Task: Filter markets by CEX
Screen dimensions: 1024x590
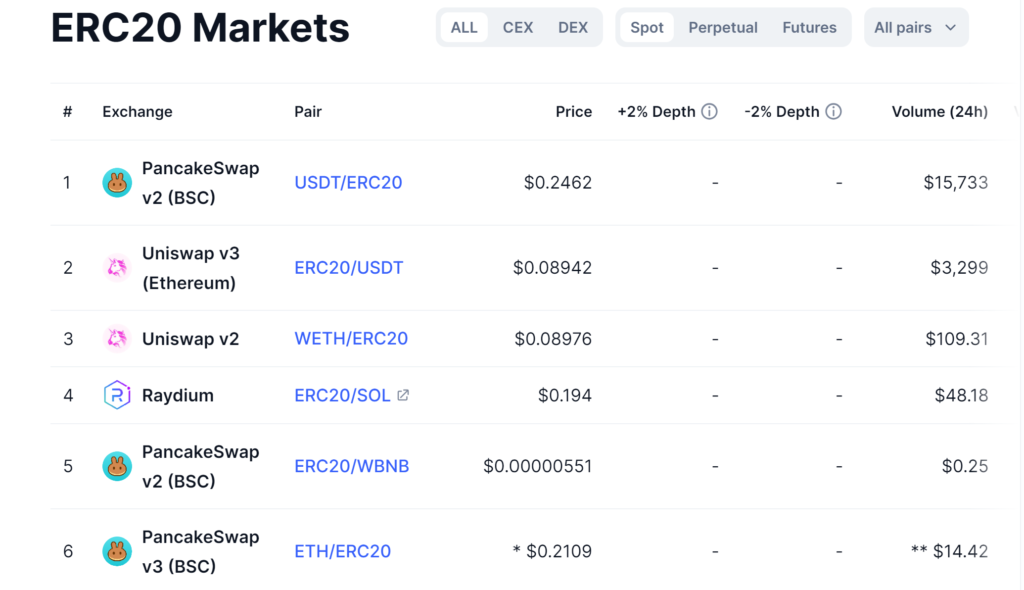Action: point(518,28)
